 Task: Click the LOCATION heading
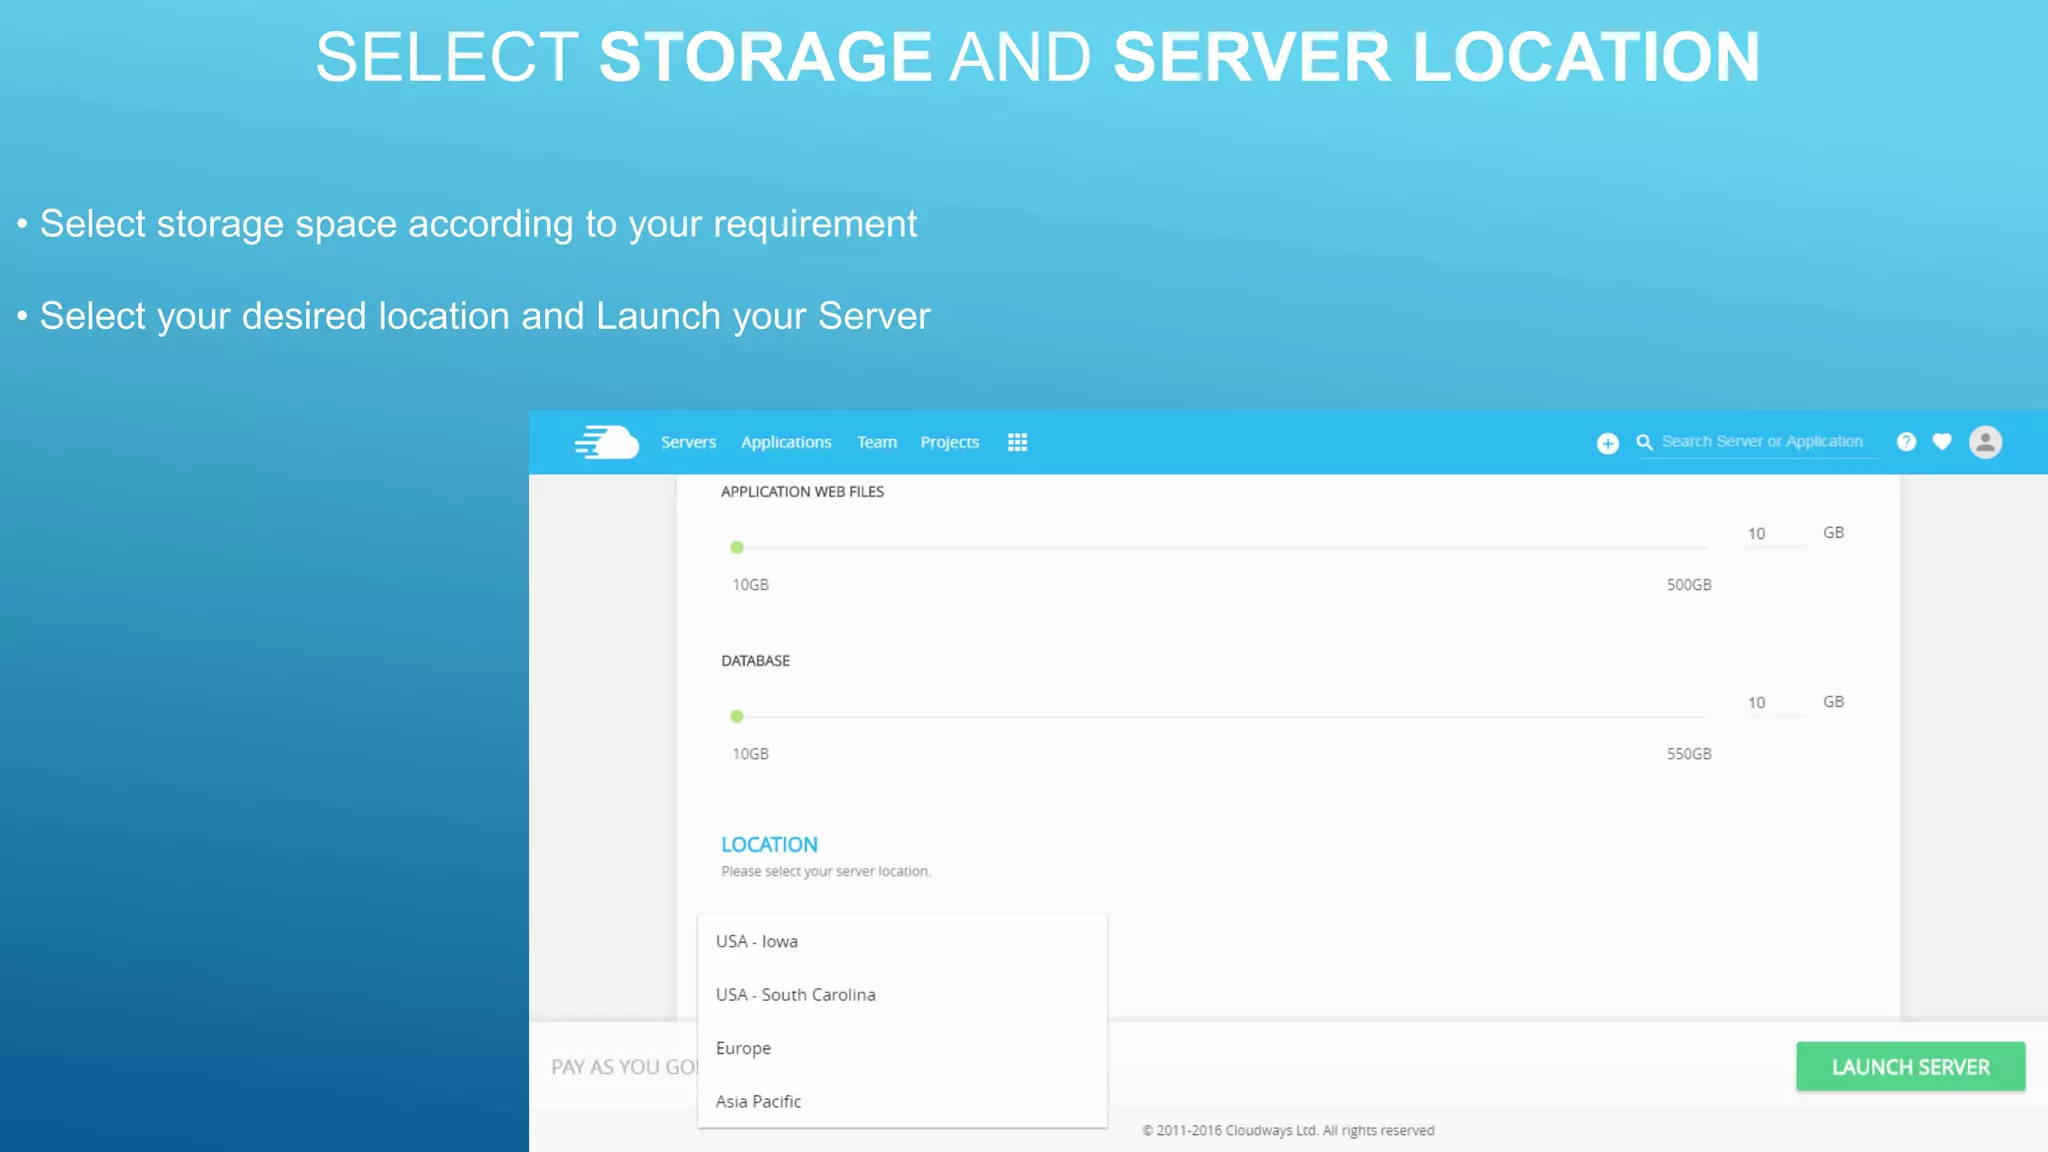coord(769,845)
